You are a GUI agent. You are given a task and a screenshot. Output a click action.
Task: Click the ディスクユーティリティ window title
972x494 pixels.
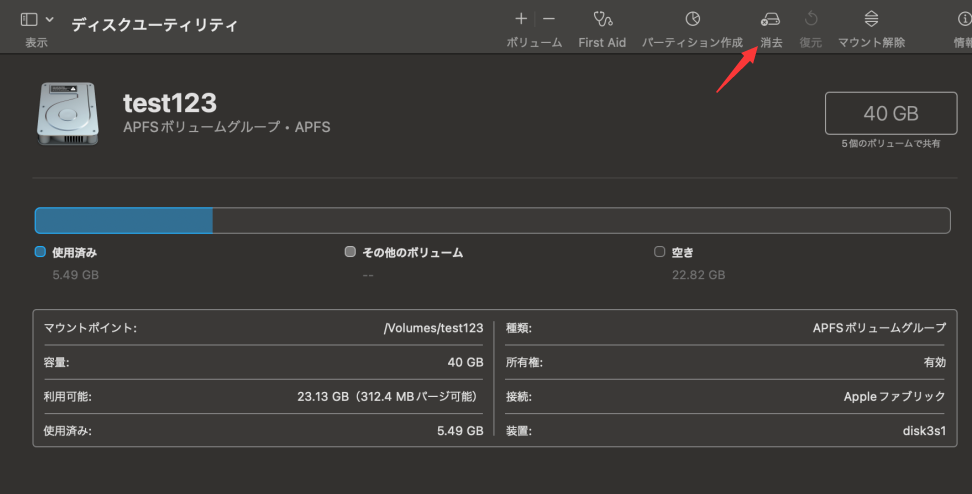tap(154, 25)
